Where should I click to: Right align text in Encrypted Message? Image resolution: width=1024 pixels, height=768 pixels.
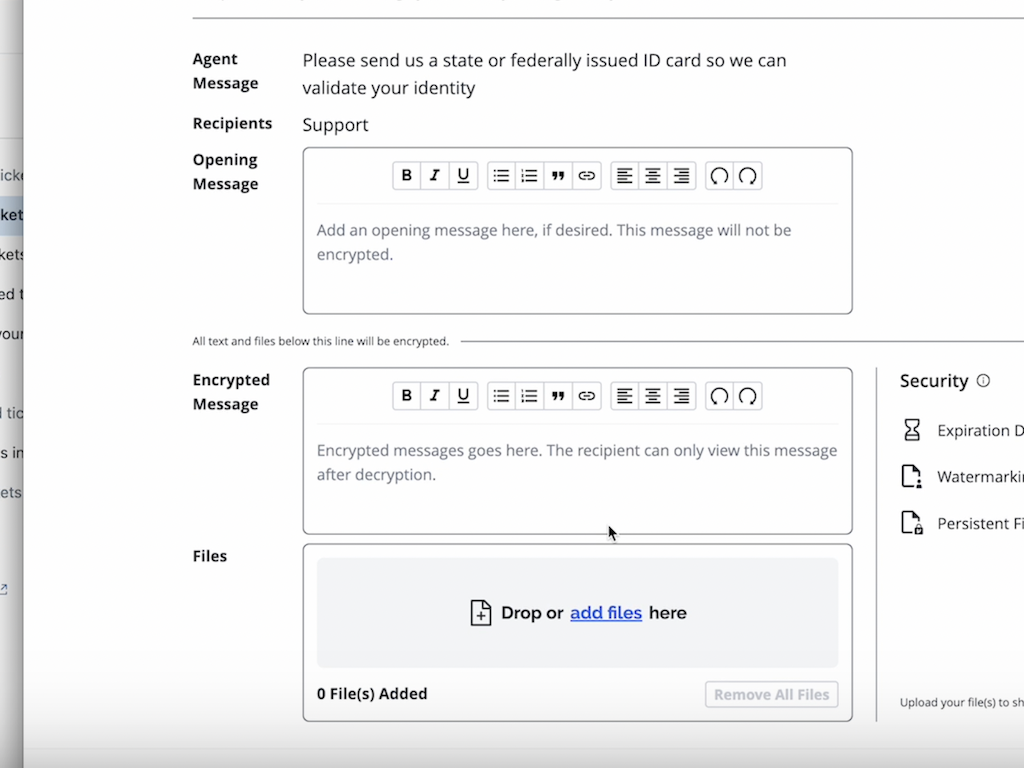681,396
